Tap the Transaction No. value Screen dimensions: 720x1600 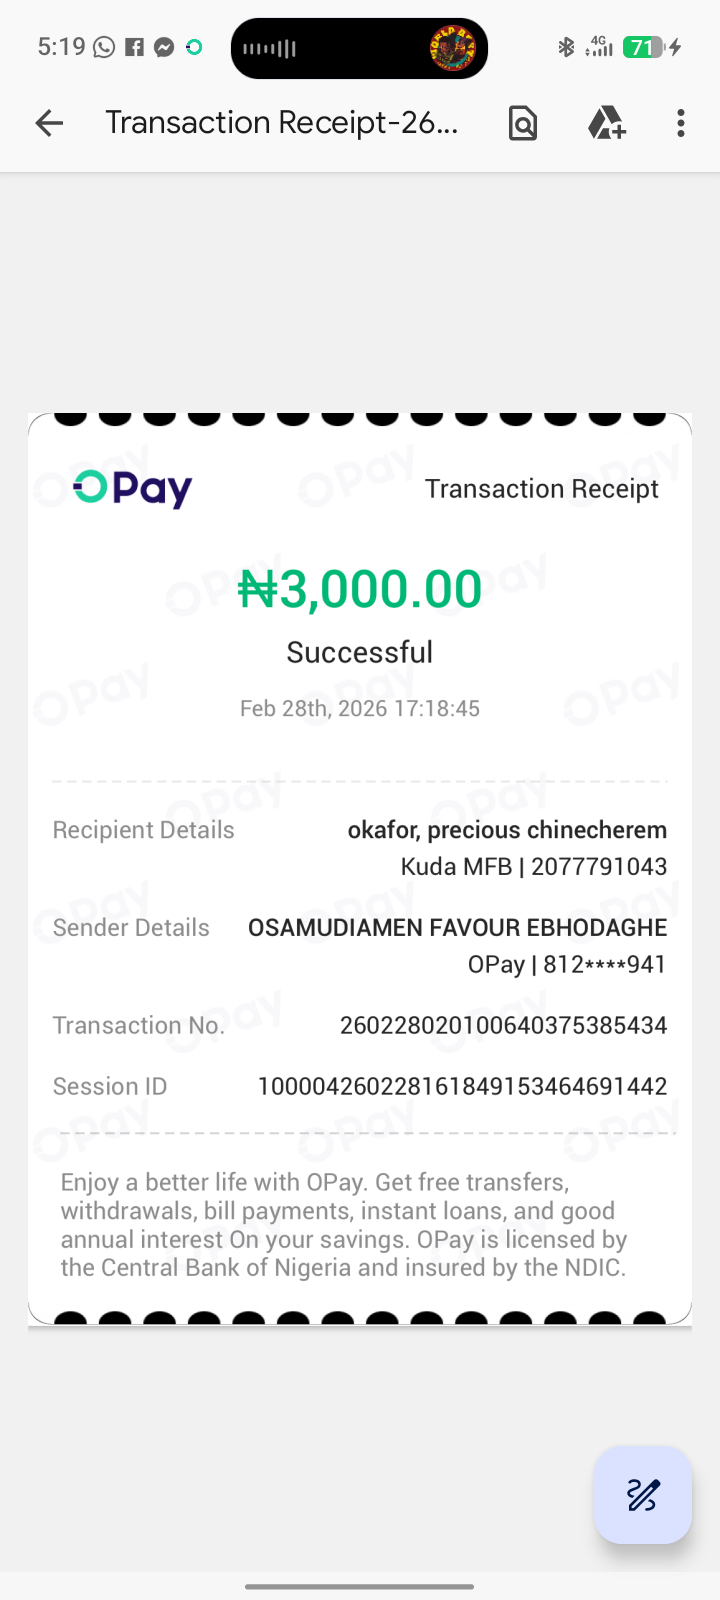503,1025
